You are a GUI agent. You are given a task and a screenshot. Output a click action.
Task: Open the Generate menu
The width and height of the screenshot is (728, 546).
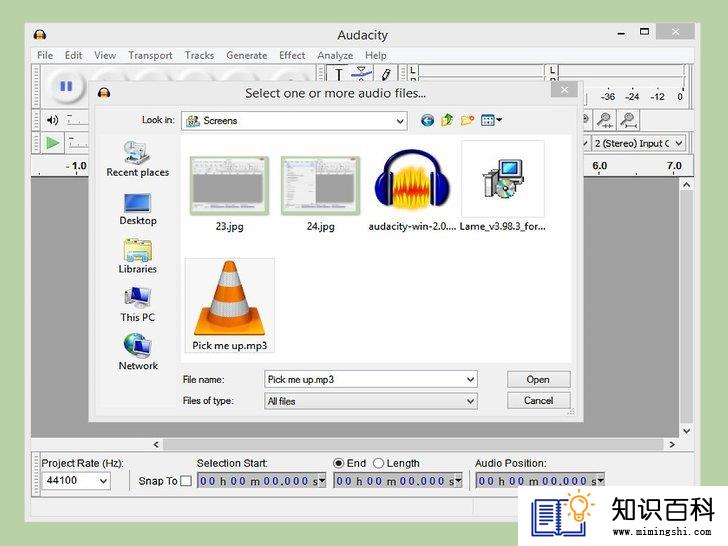247,55
